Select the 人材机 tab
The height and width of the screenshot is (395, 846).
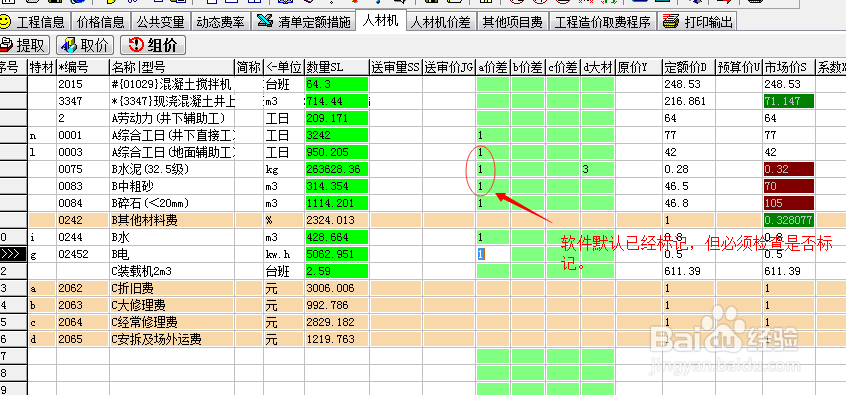[x=380, y=21]
